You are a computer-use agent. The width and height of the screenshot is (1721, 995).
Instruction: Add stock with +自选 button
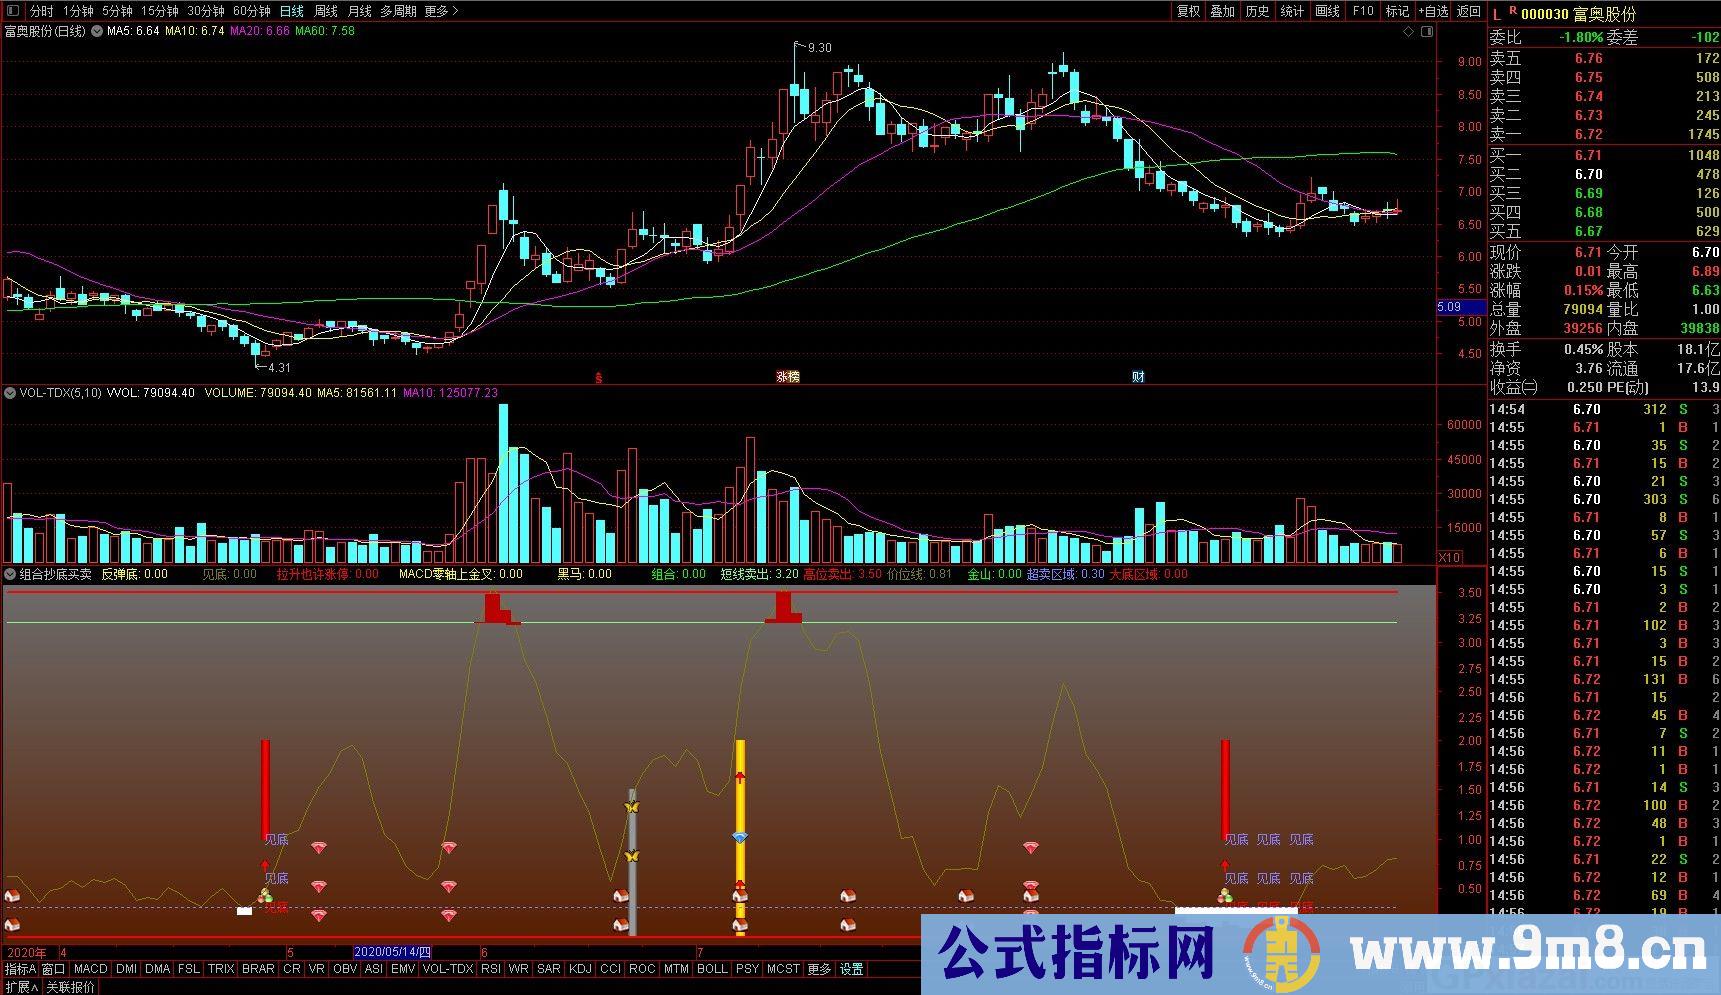1433,11
